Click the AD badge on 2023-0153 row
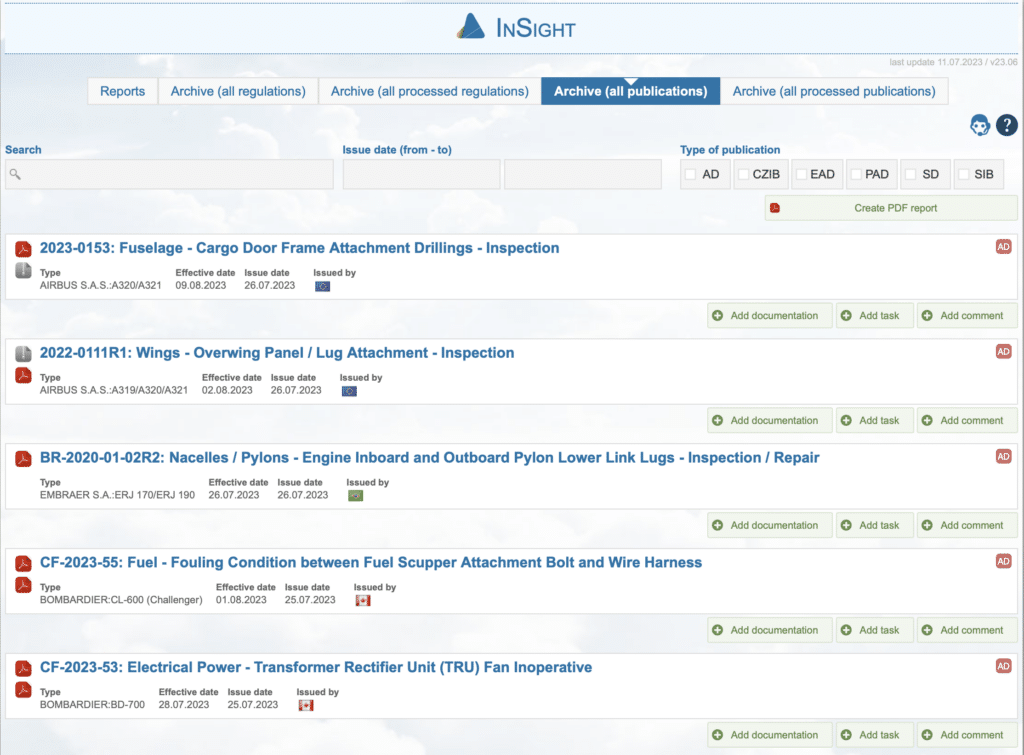Viewport: 1024px width, 755px height. pyautogui.click(x=1004, y=247)
